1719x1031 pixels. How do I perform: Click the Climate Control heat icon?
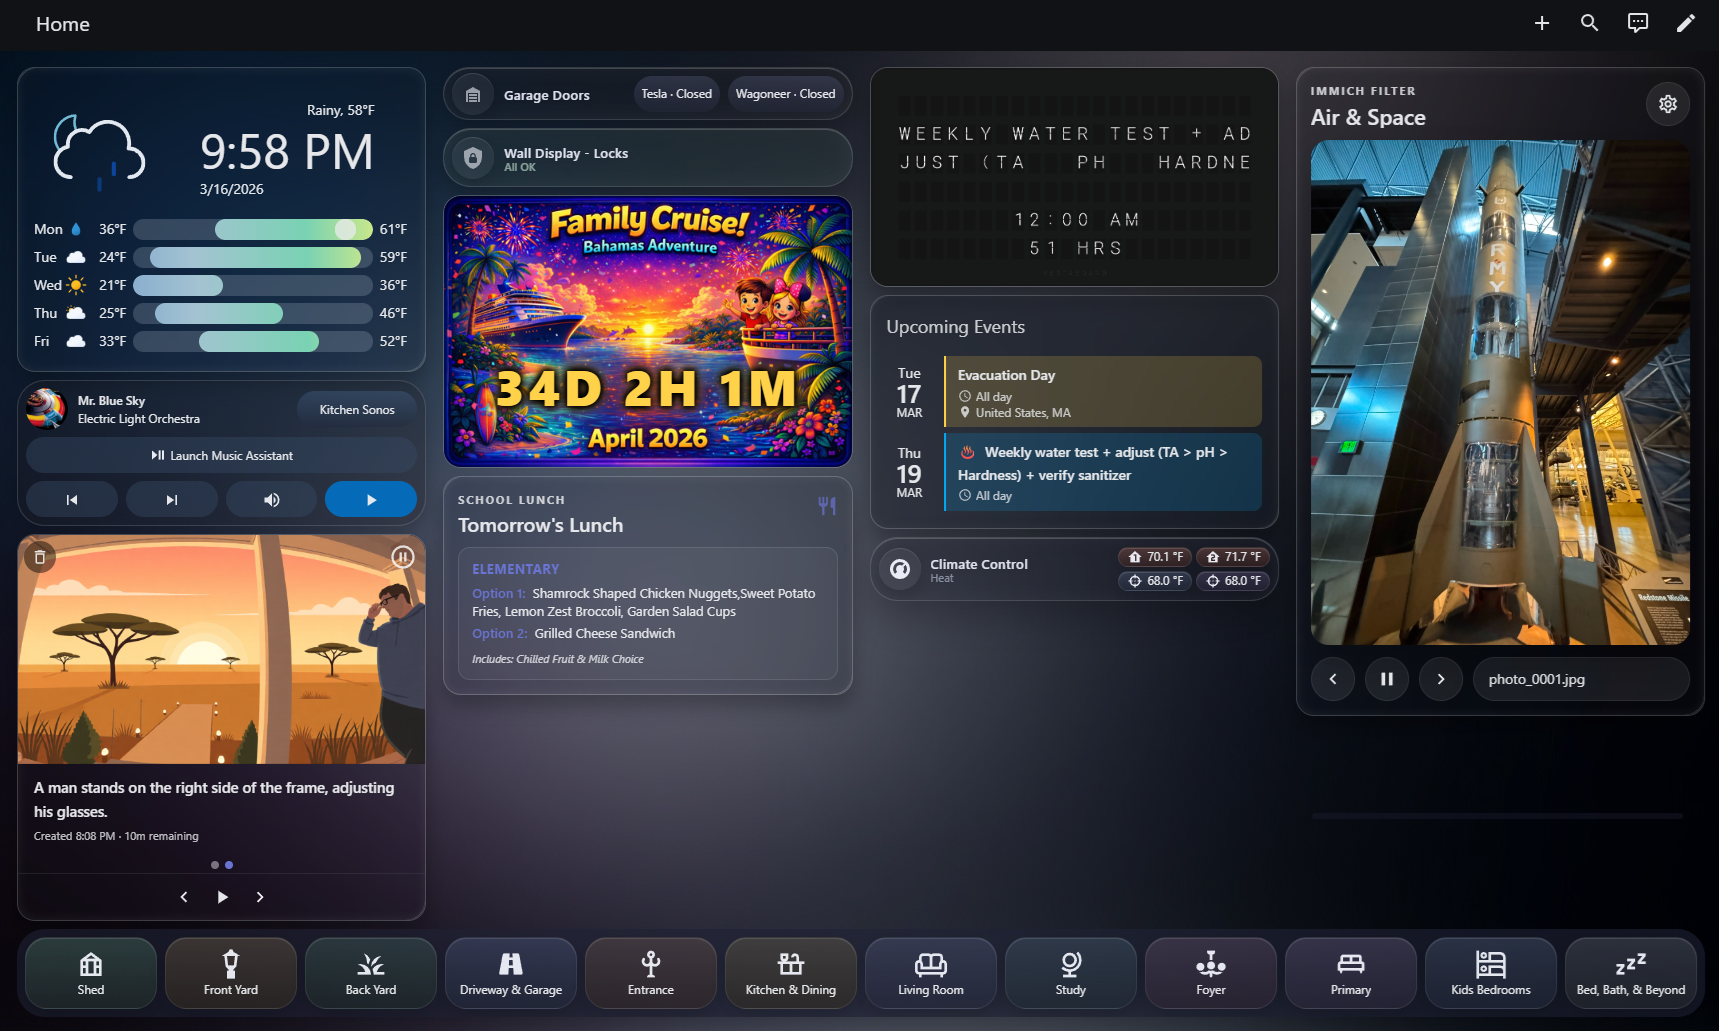coord(899,569)
